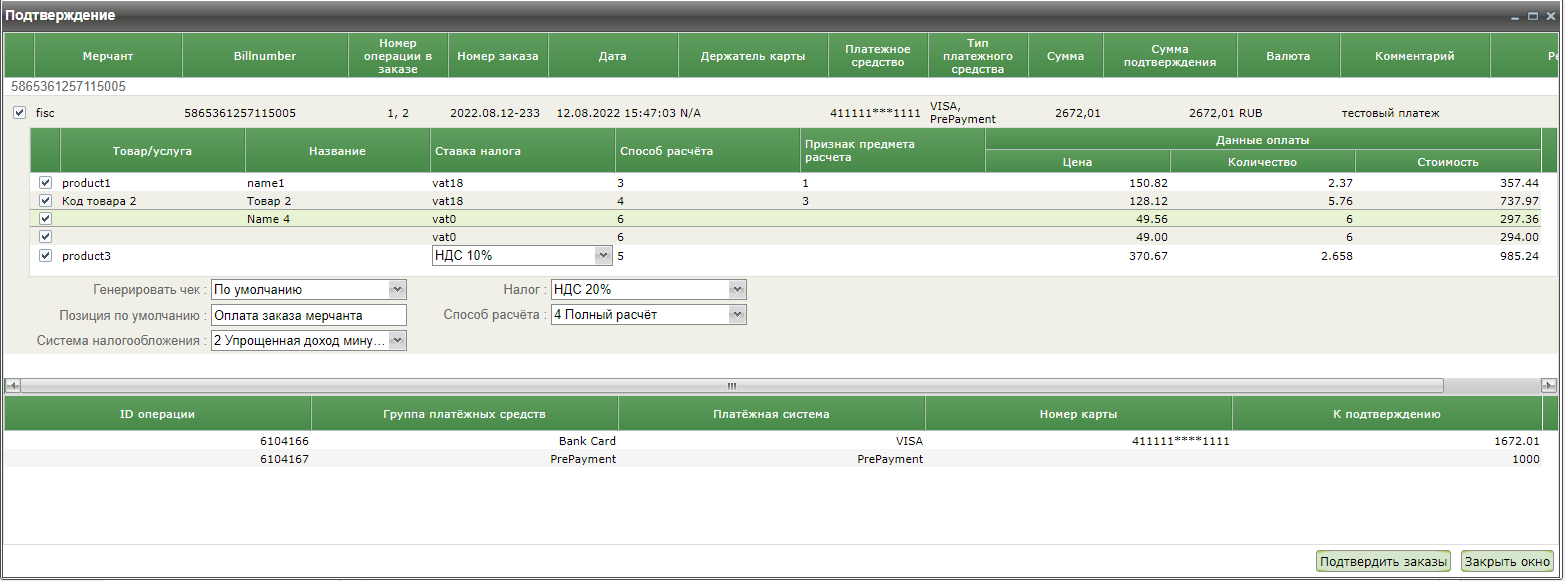Open Система налогообложения dropdown
The image size is (1565, 581).
[397, 341]
